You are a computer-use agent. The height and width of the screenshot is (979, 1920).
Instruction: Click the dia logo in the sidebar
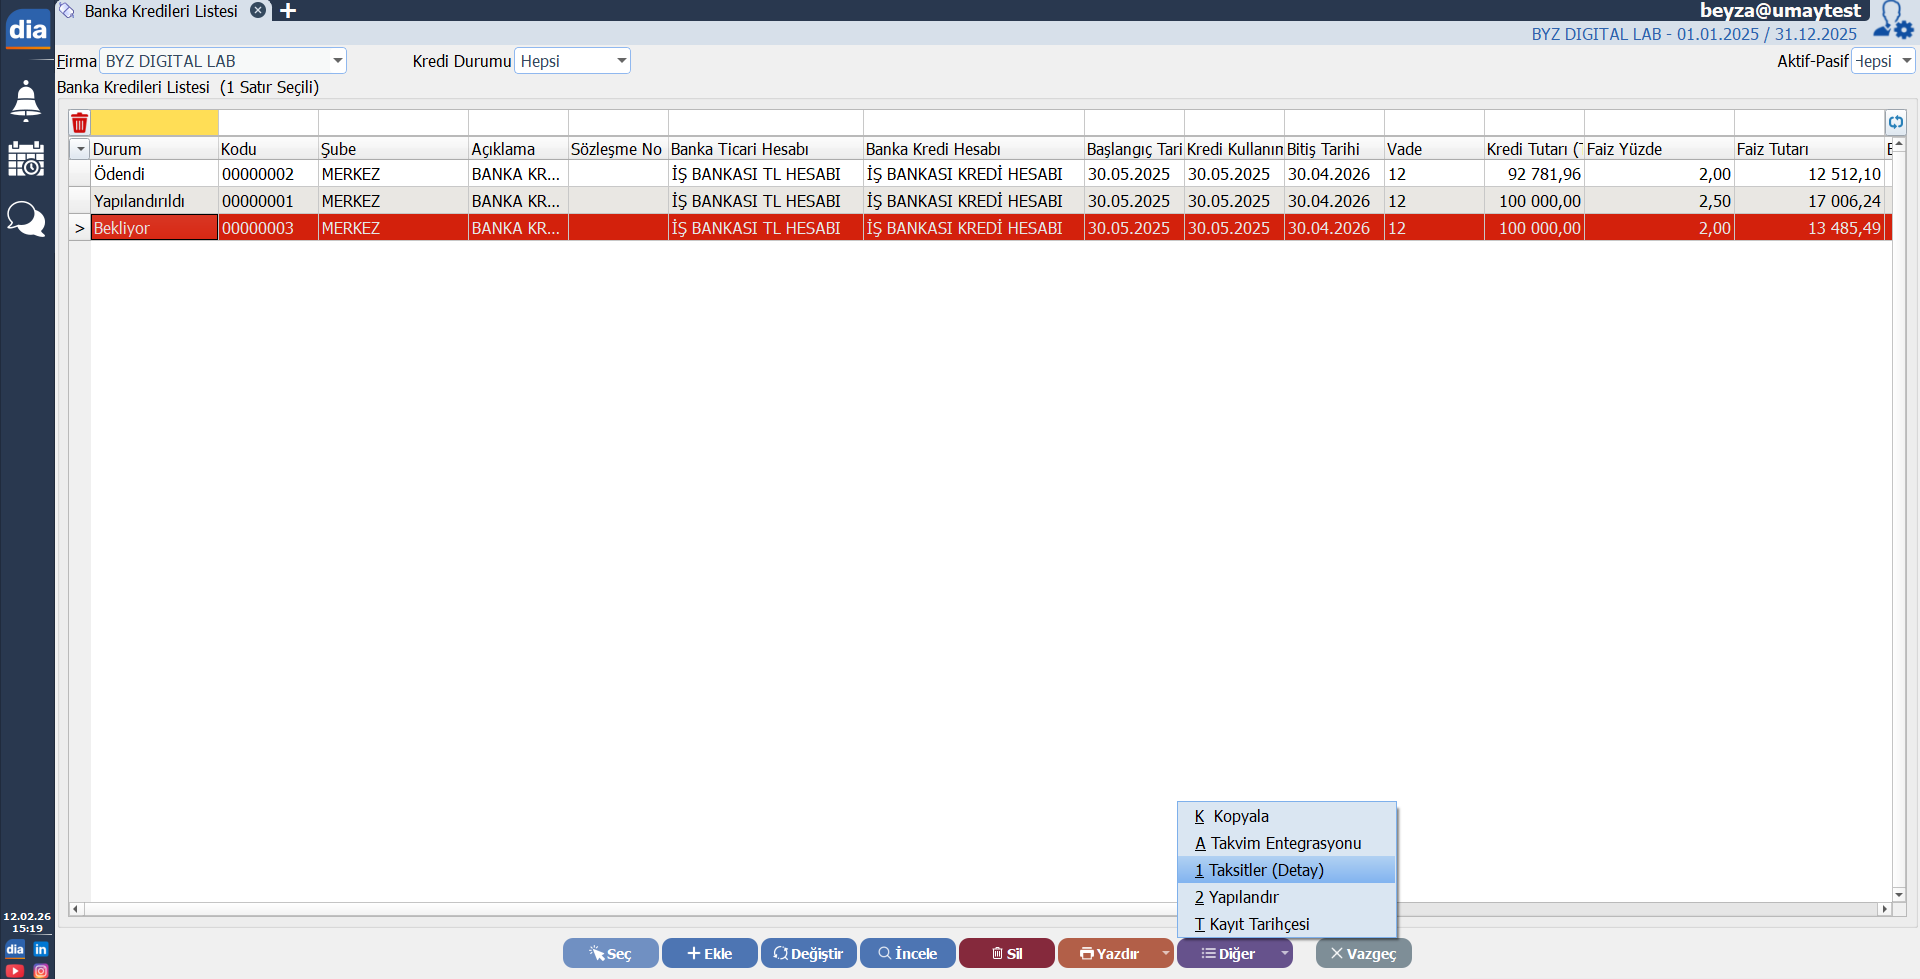(x=27, y=29)
